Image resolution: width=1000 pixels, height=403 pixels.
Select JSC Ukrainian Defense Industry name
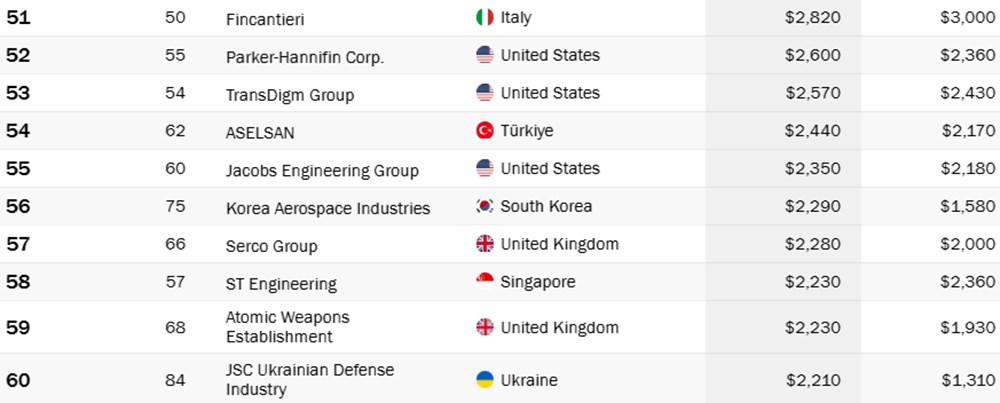click(x=309, y=380)
